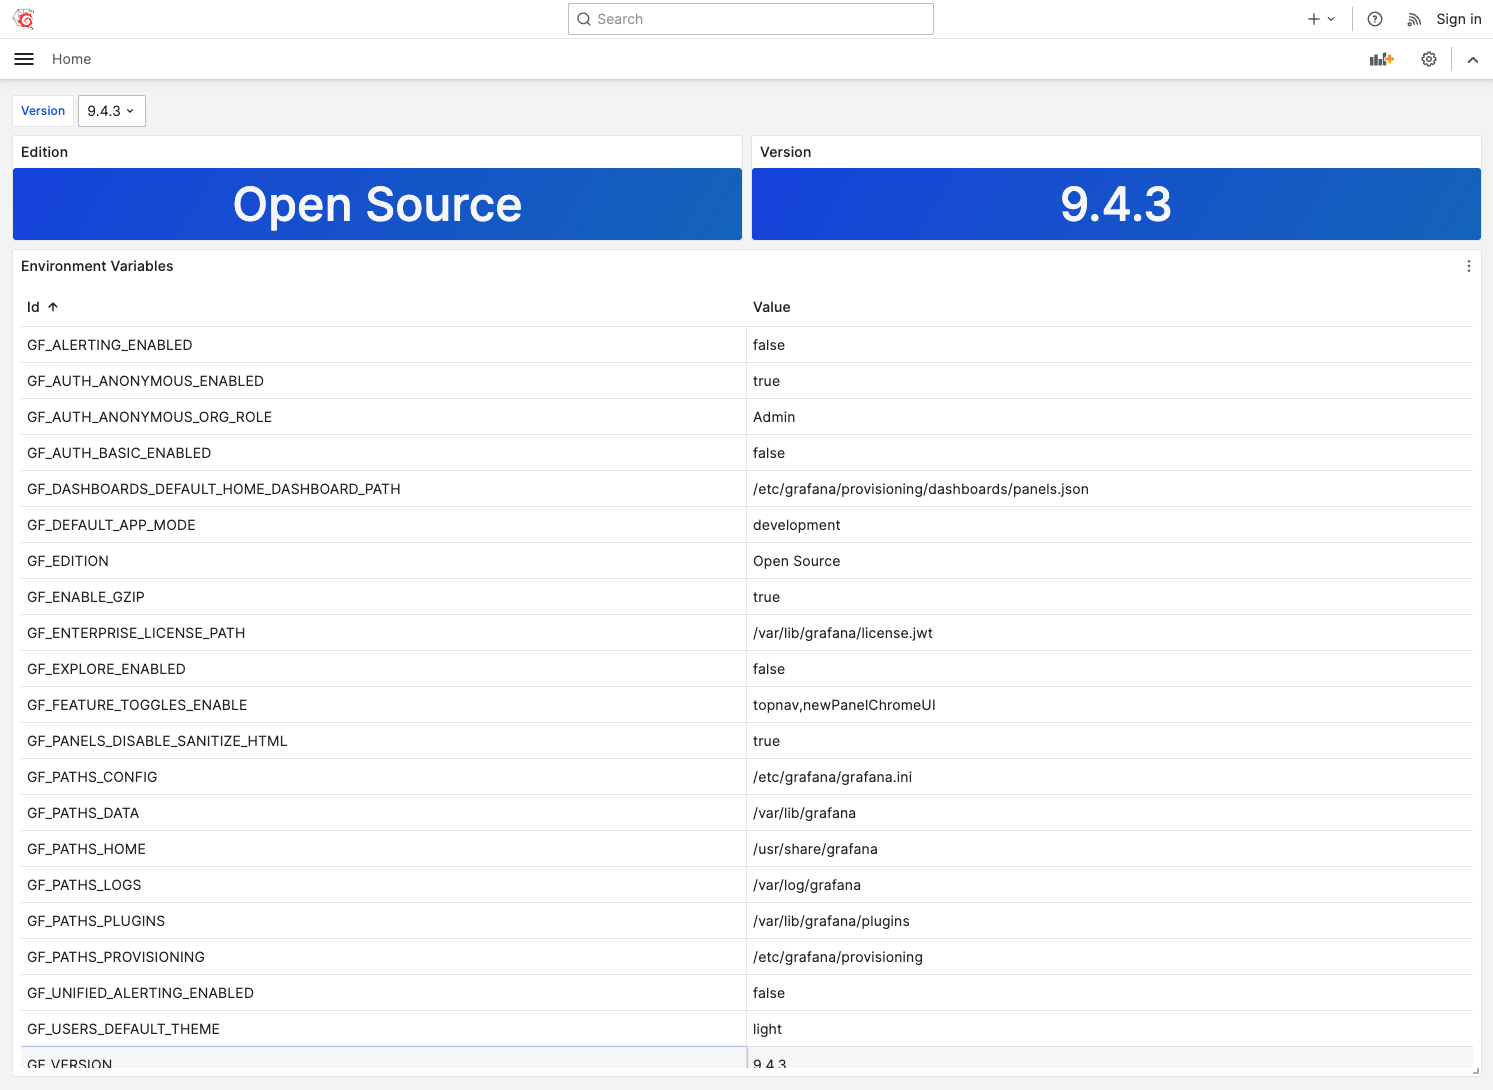Click the Add panel chart icon

[1382, 59]
